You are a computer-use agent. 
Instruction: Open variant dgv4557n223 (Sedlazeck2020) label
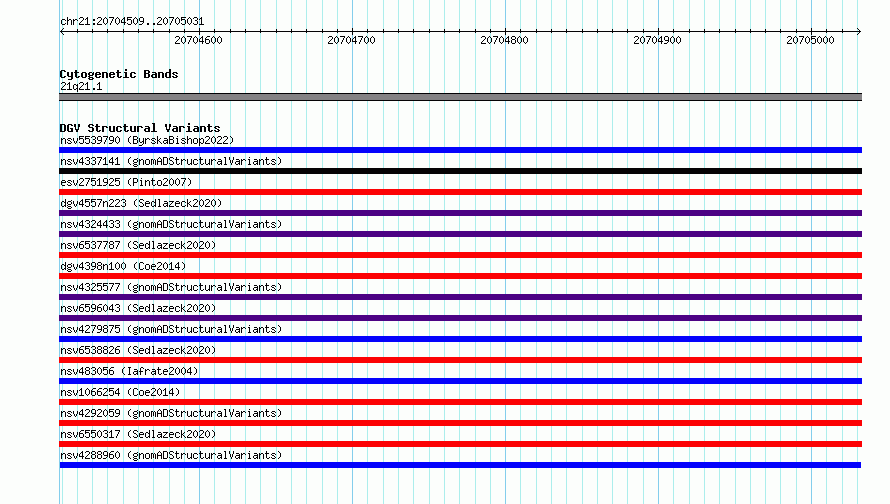141,203
